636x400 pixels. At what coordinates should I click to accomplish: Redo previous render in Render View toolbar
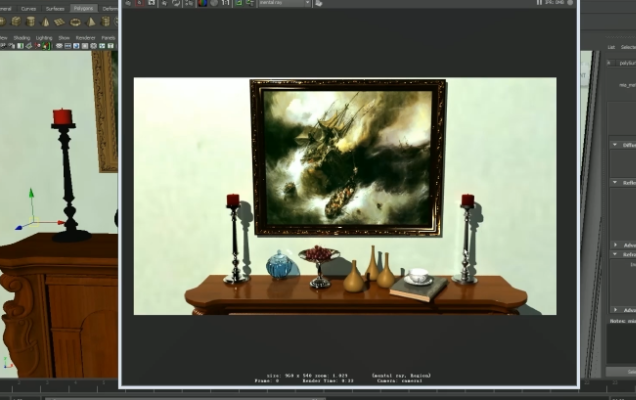pyautogui.click(x=131, y=3)
